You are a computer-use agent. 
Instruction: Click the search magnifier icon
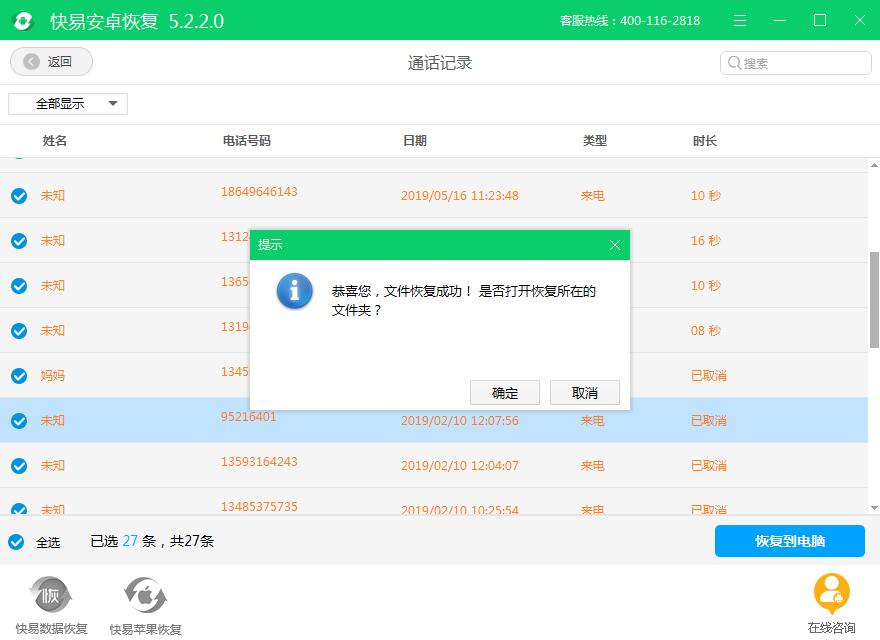point(734,62)
